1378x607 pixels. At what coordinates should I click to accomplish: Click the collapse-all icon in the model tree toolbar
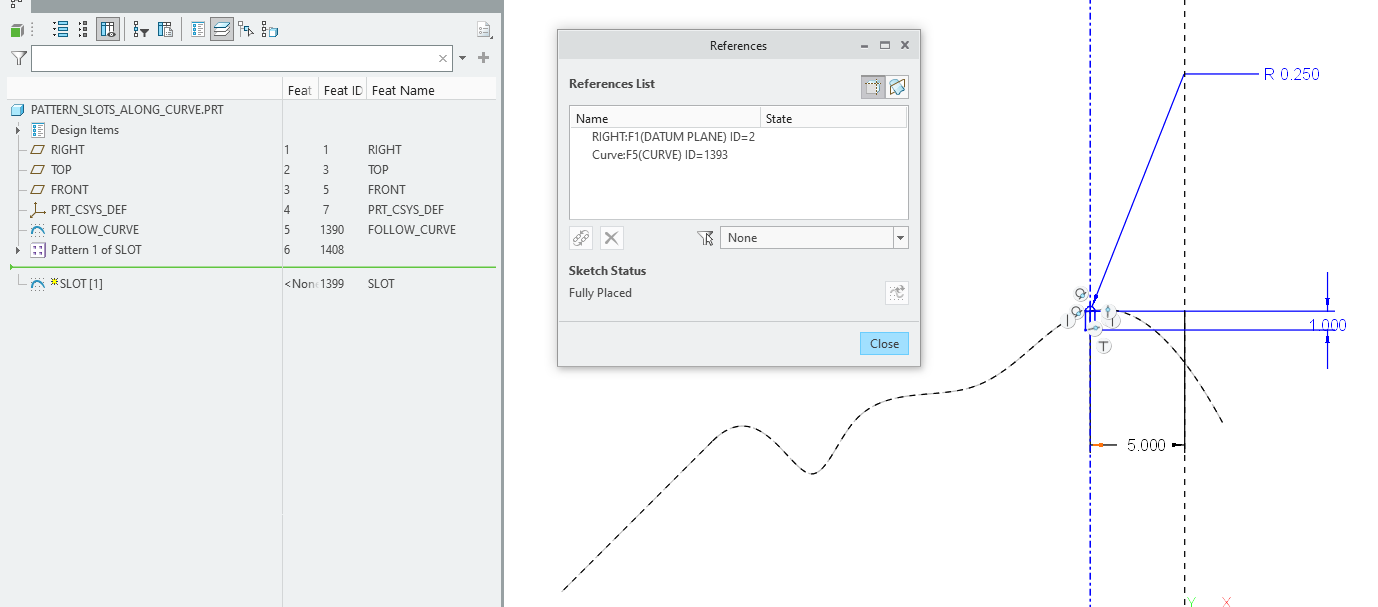[x=82, y=28]
